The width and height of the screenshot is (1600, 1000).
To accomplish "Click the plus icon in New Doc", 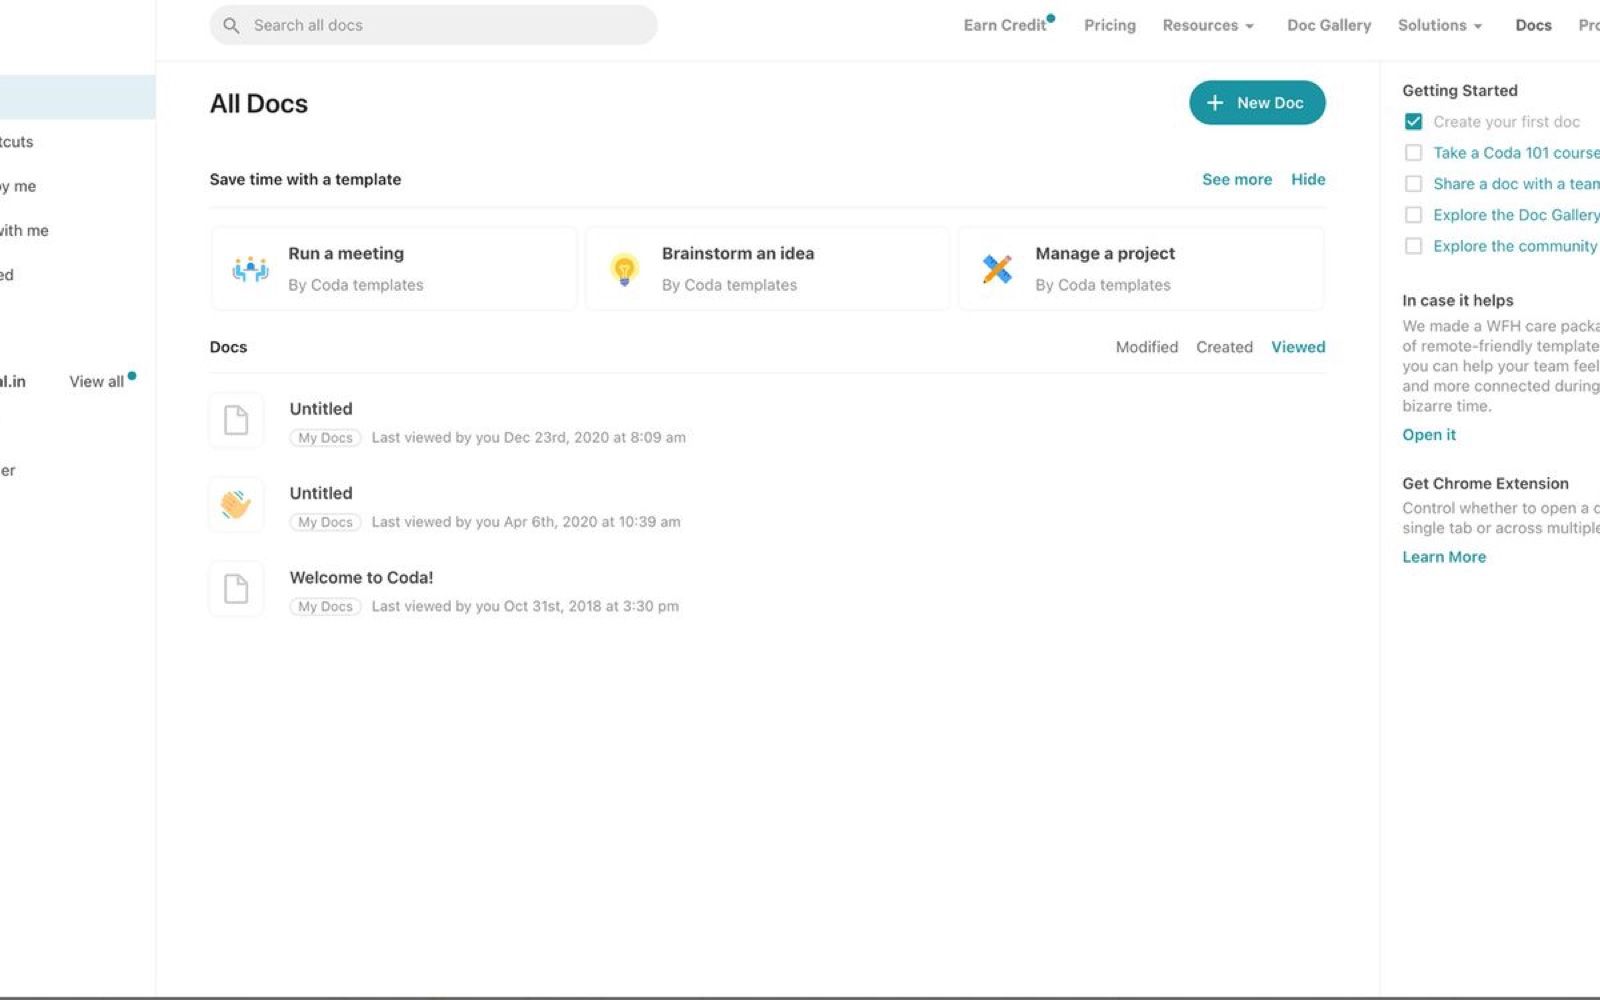I will 1215,103.
